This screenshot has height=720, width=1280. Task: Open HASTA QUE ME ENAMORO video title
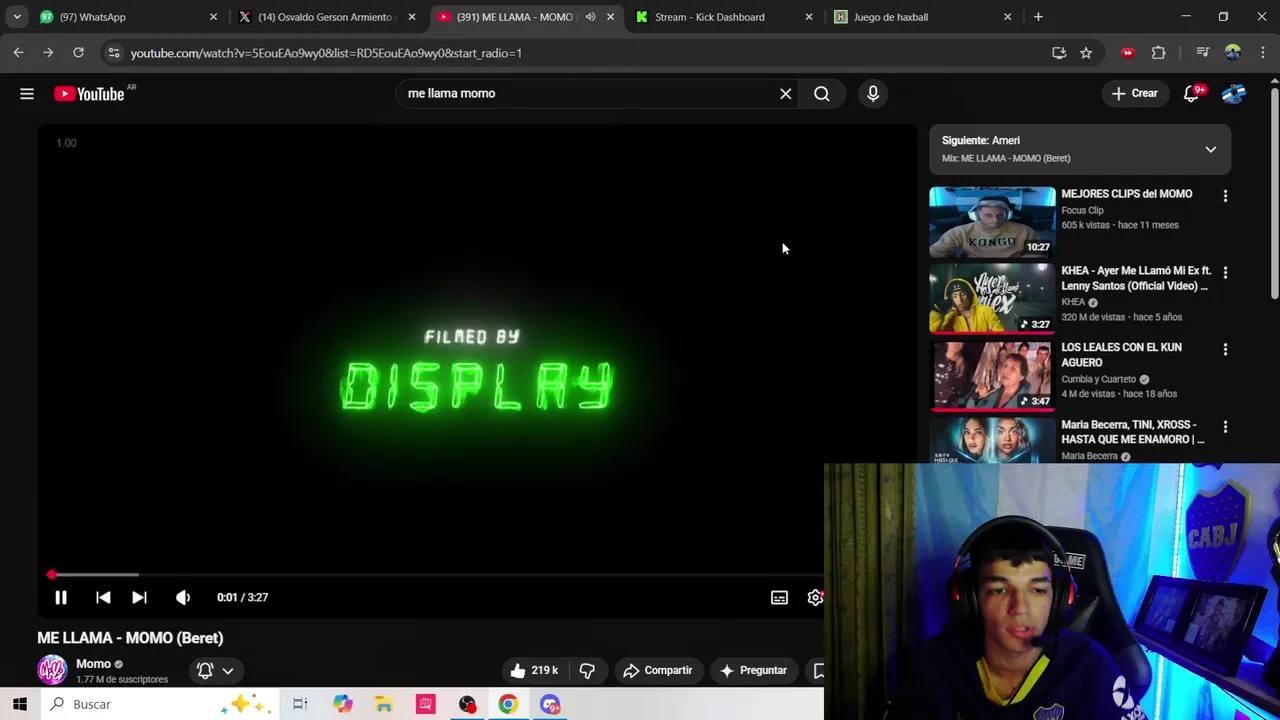(1132, 432)
